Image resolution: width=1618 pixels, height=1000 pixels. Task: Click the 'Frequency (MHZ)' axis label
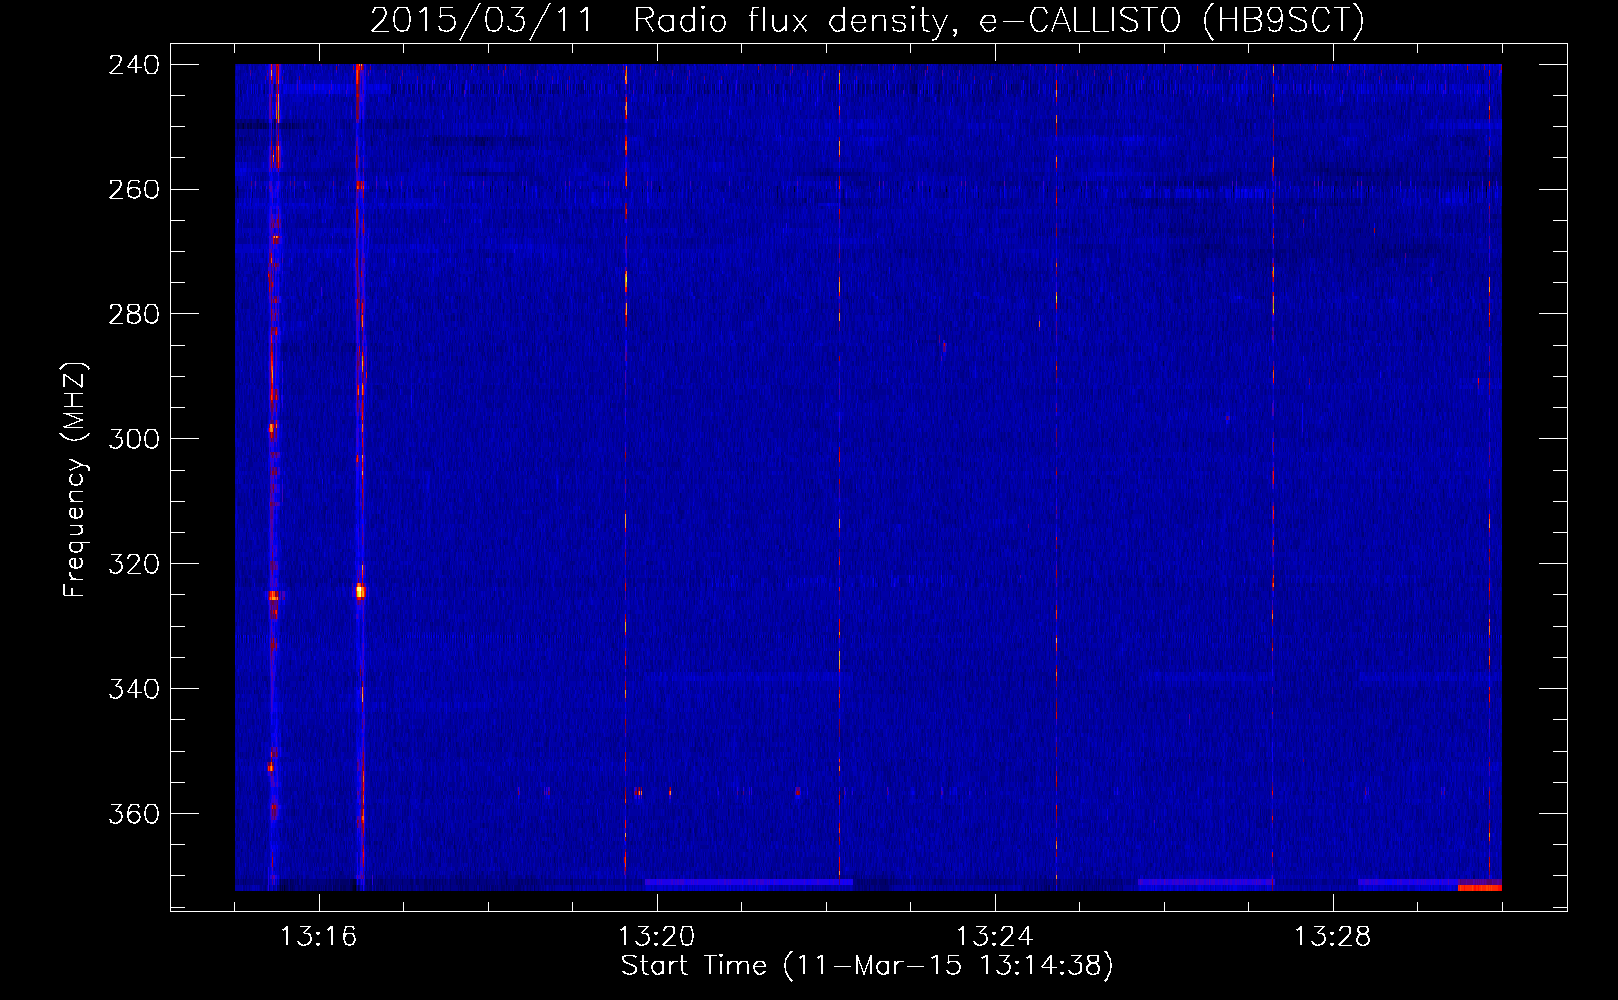75,480
